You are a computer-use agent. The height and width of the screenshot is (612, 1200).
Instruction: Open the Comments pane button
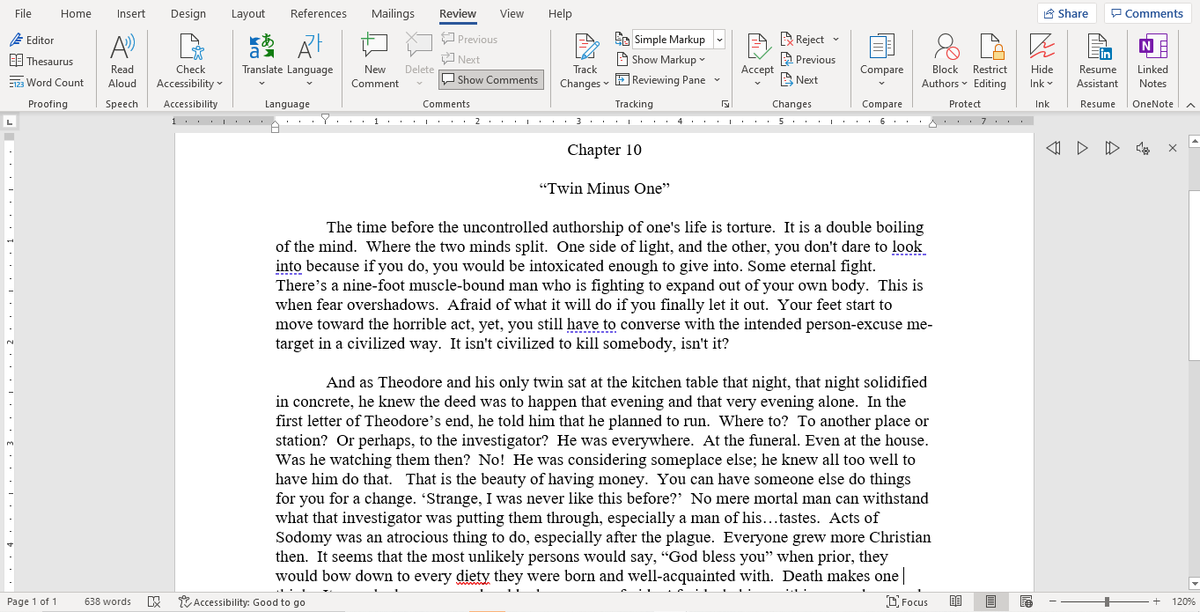(x=1146, y=13)
